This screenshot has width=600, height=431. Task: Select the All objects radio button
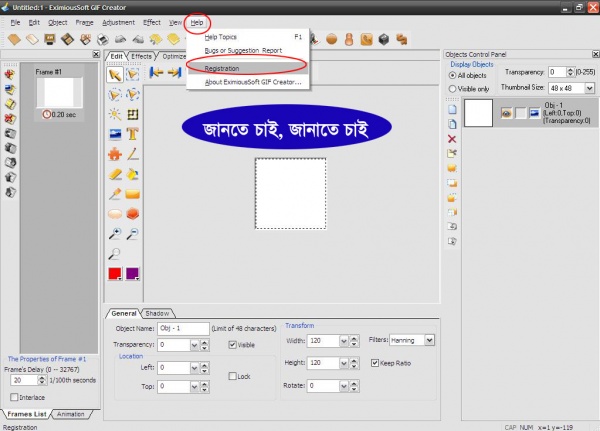coord(452,75)
